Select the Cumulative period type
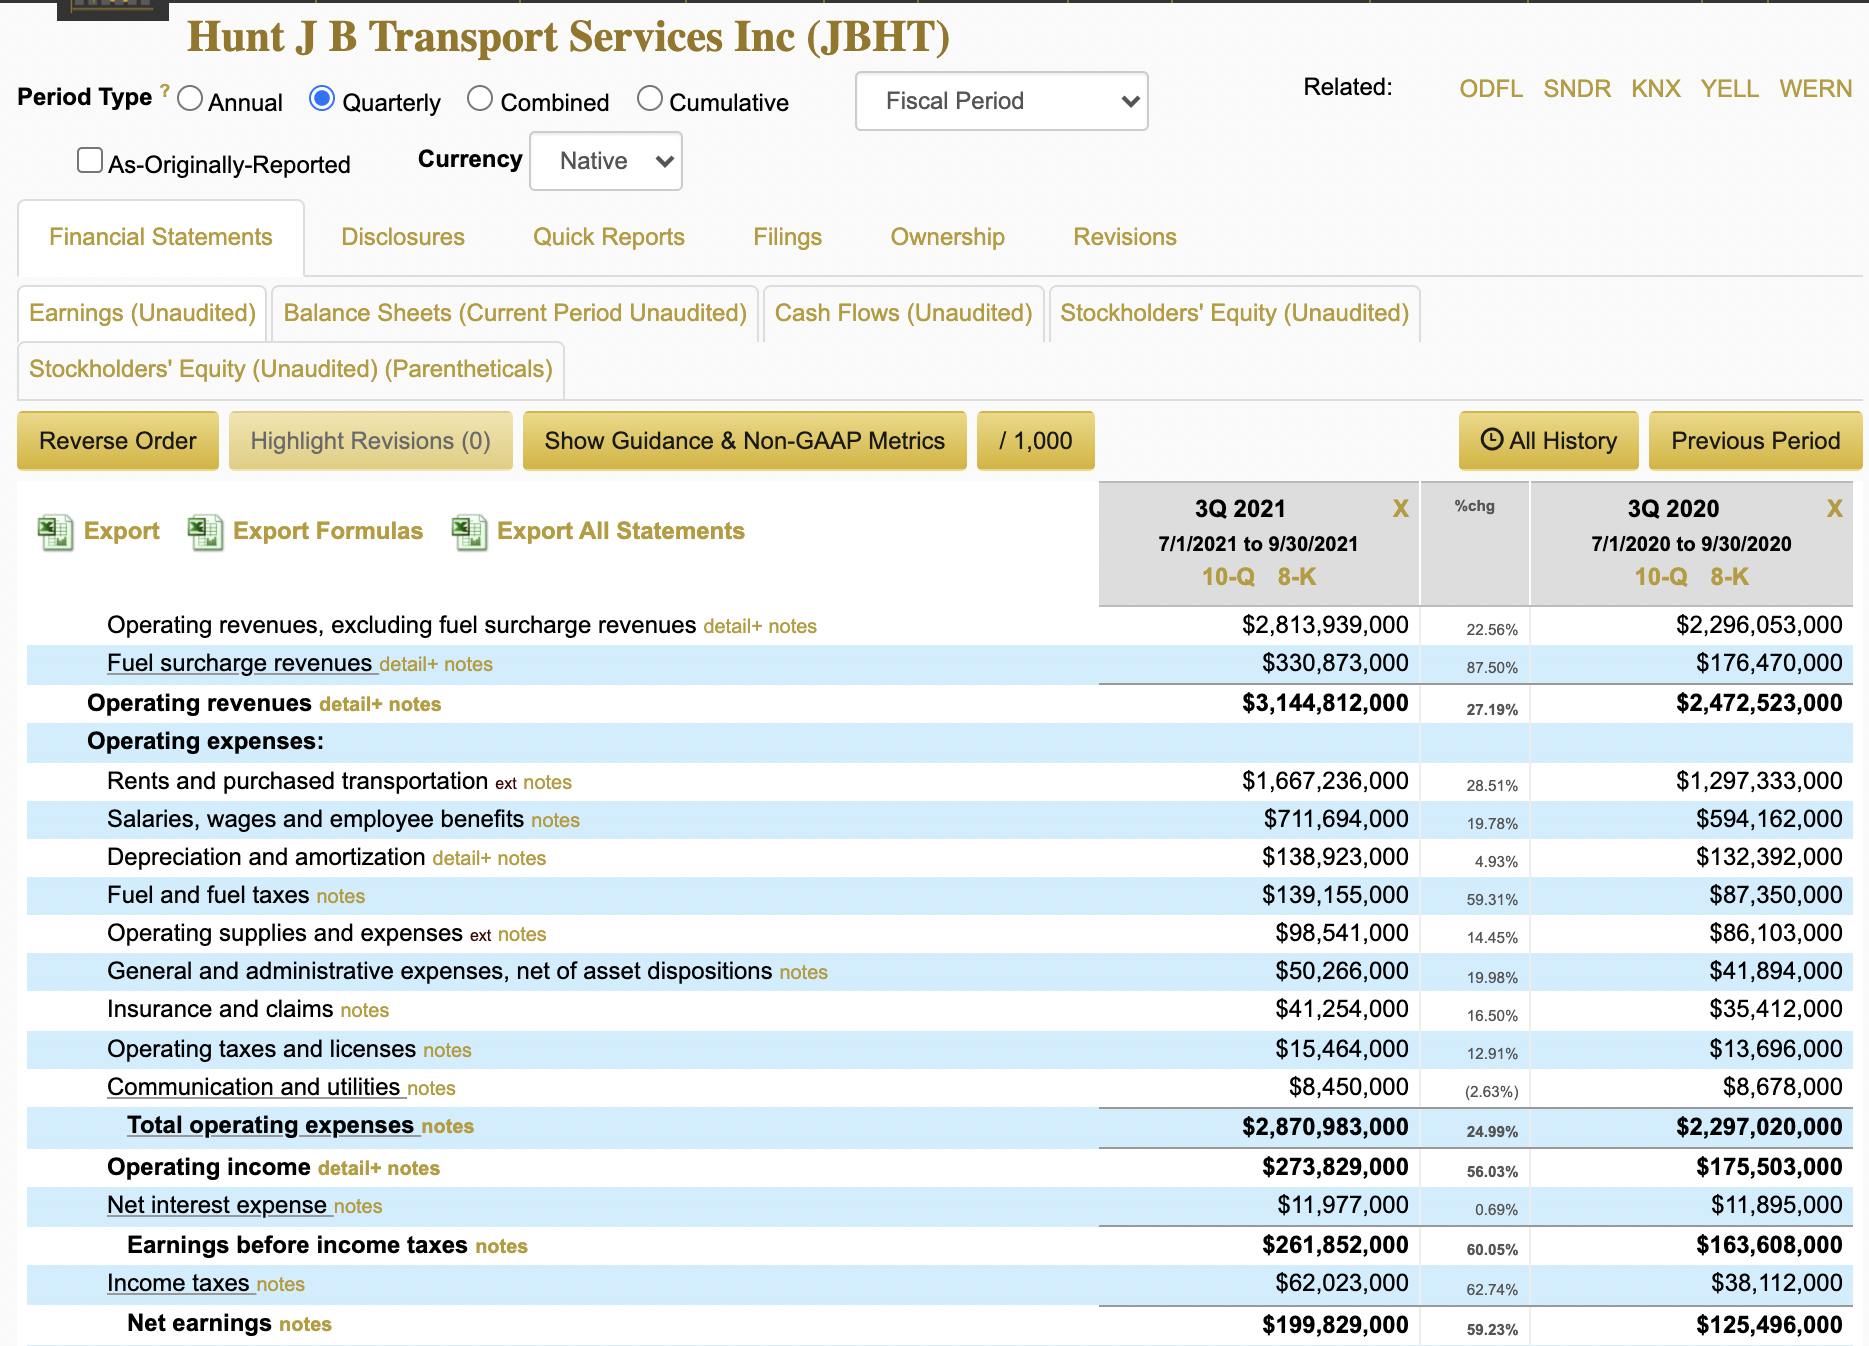 tap(650, 99)
